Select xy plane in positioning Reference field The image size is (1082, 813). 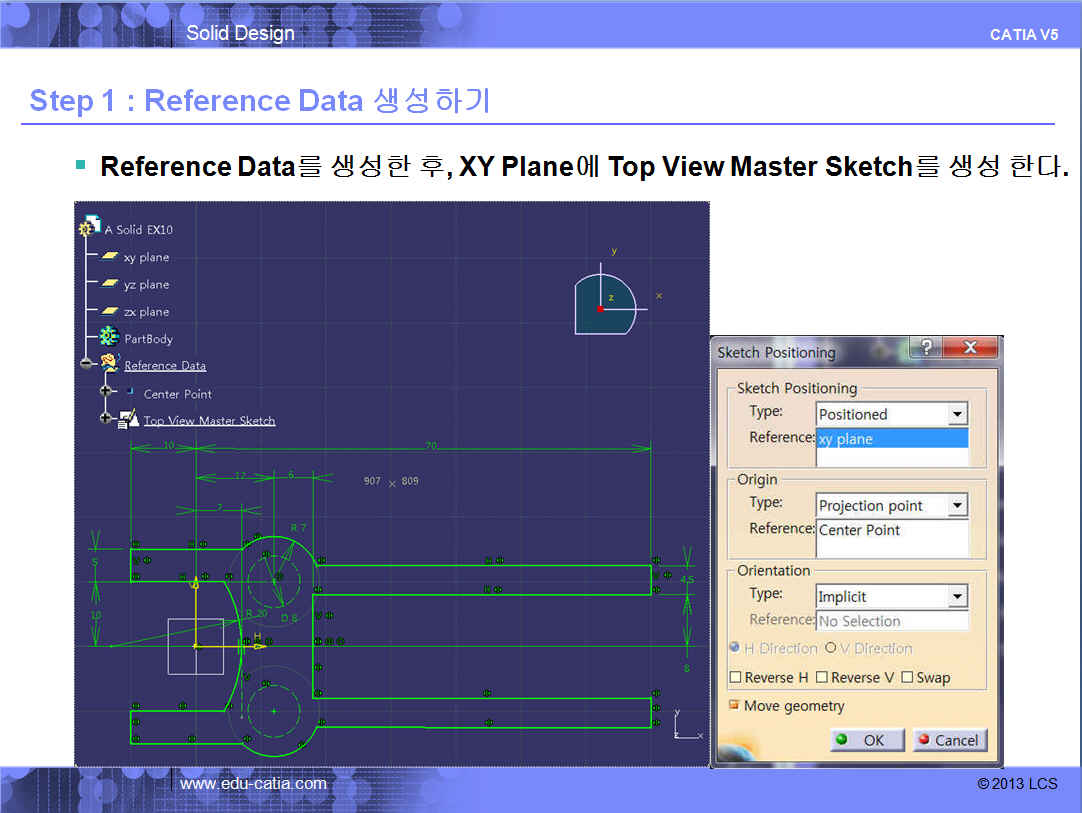tap(892, 438)
